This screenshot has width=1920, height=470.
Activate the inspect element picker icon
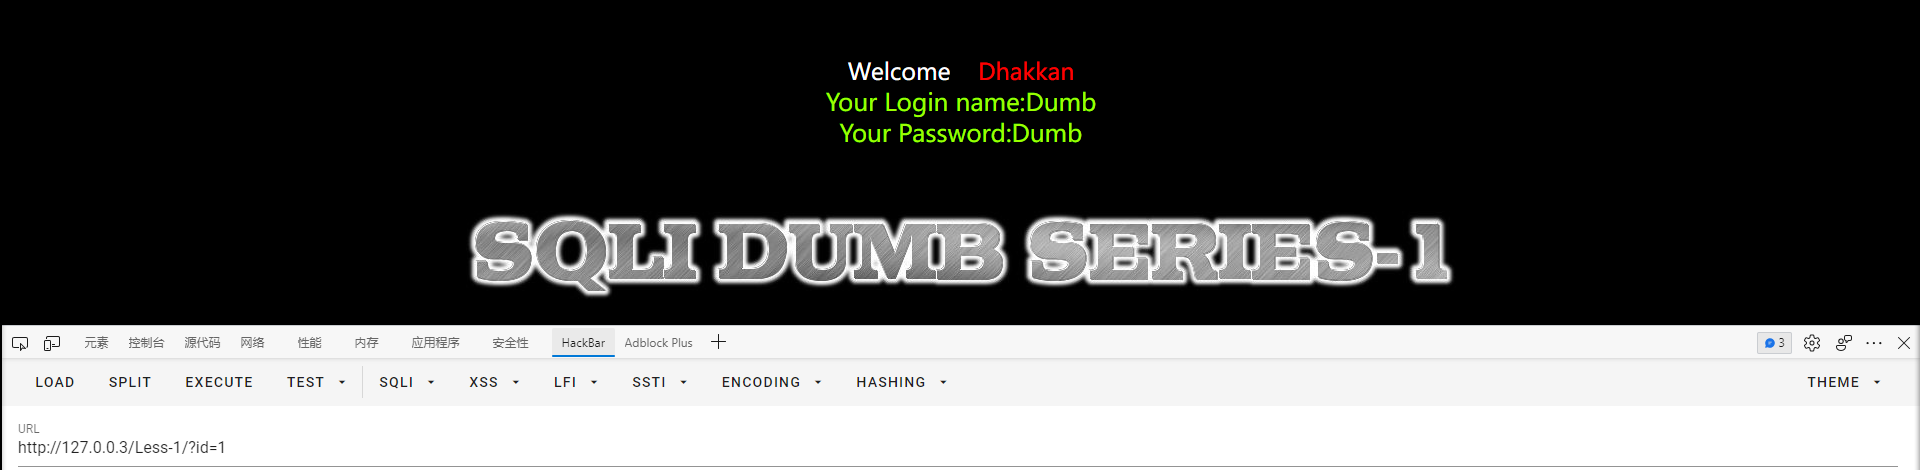click(20, 343)
